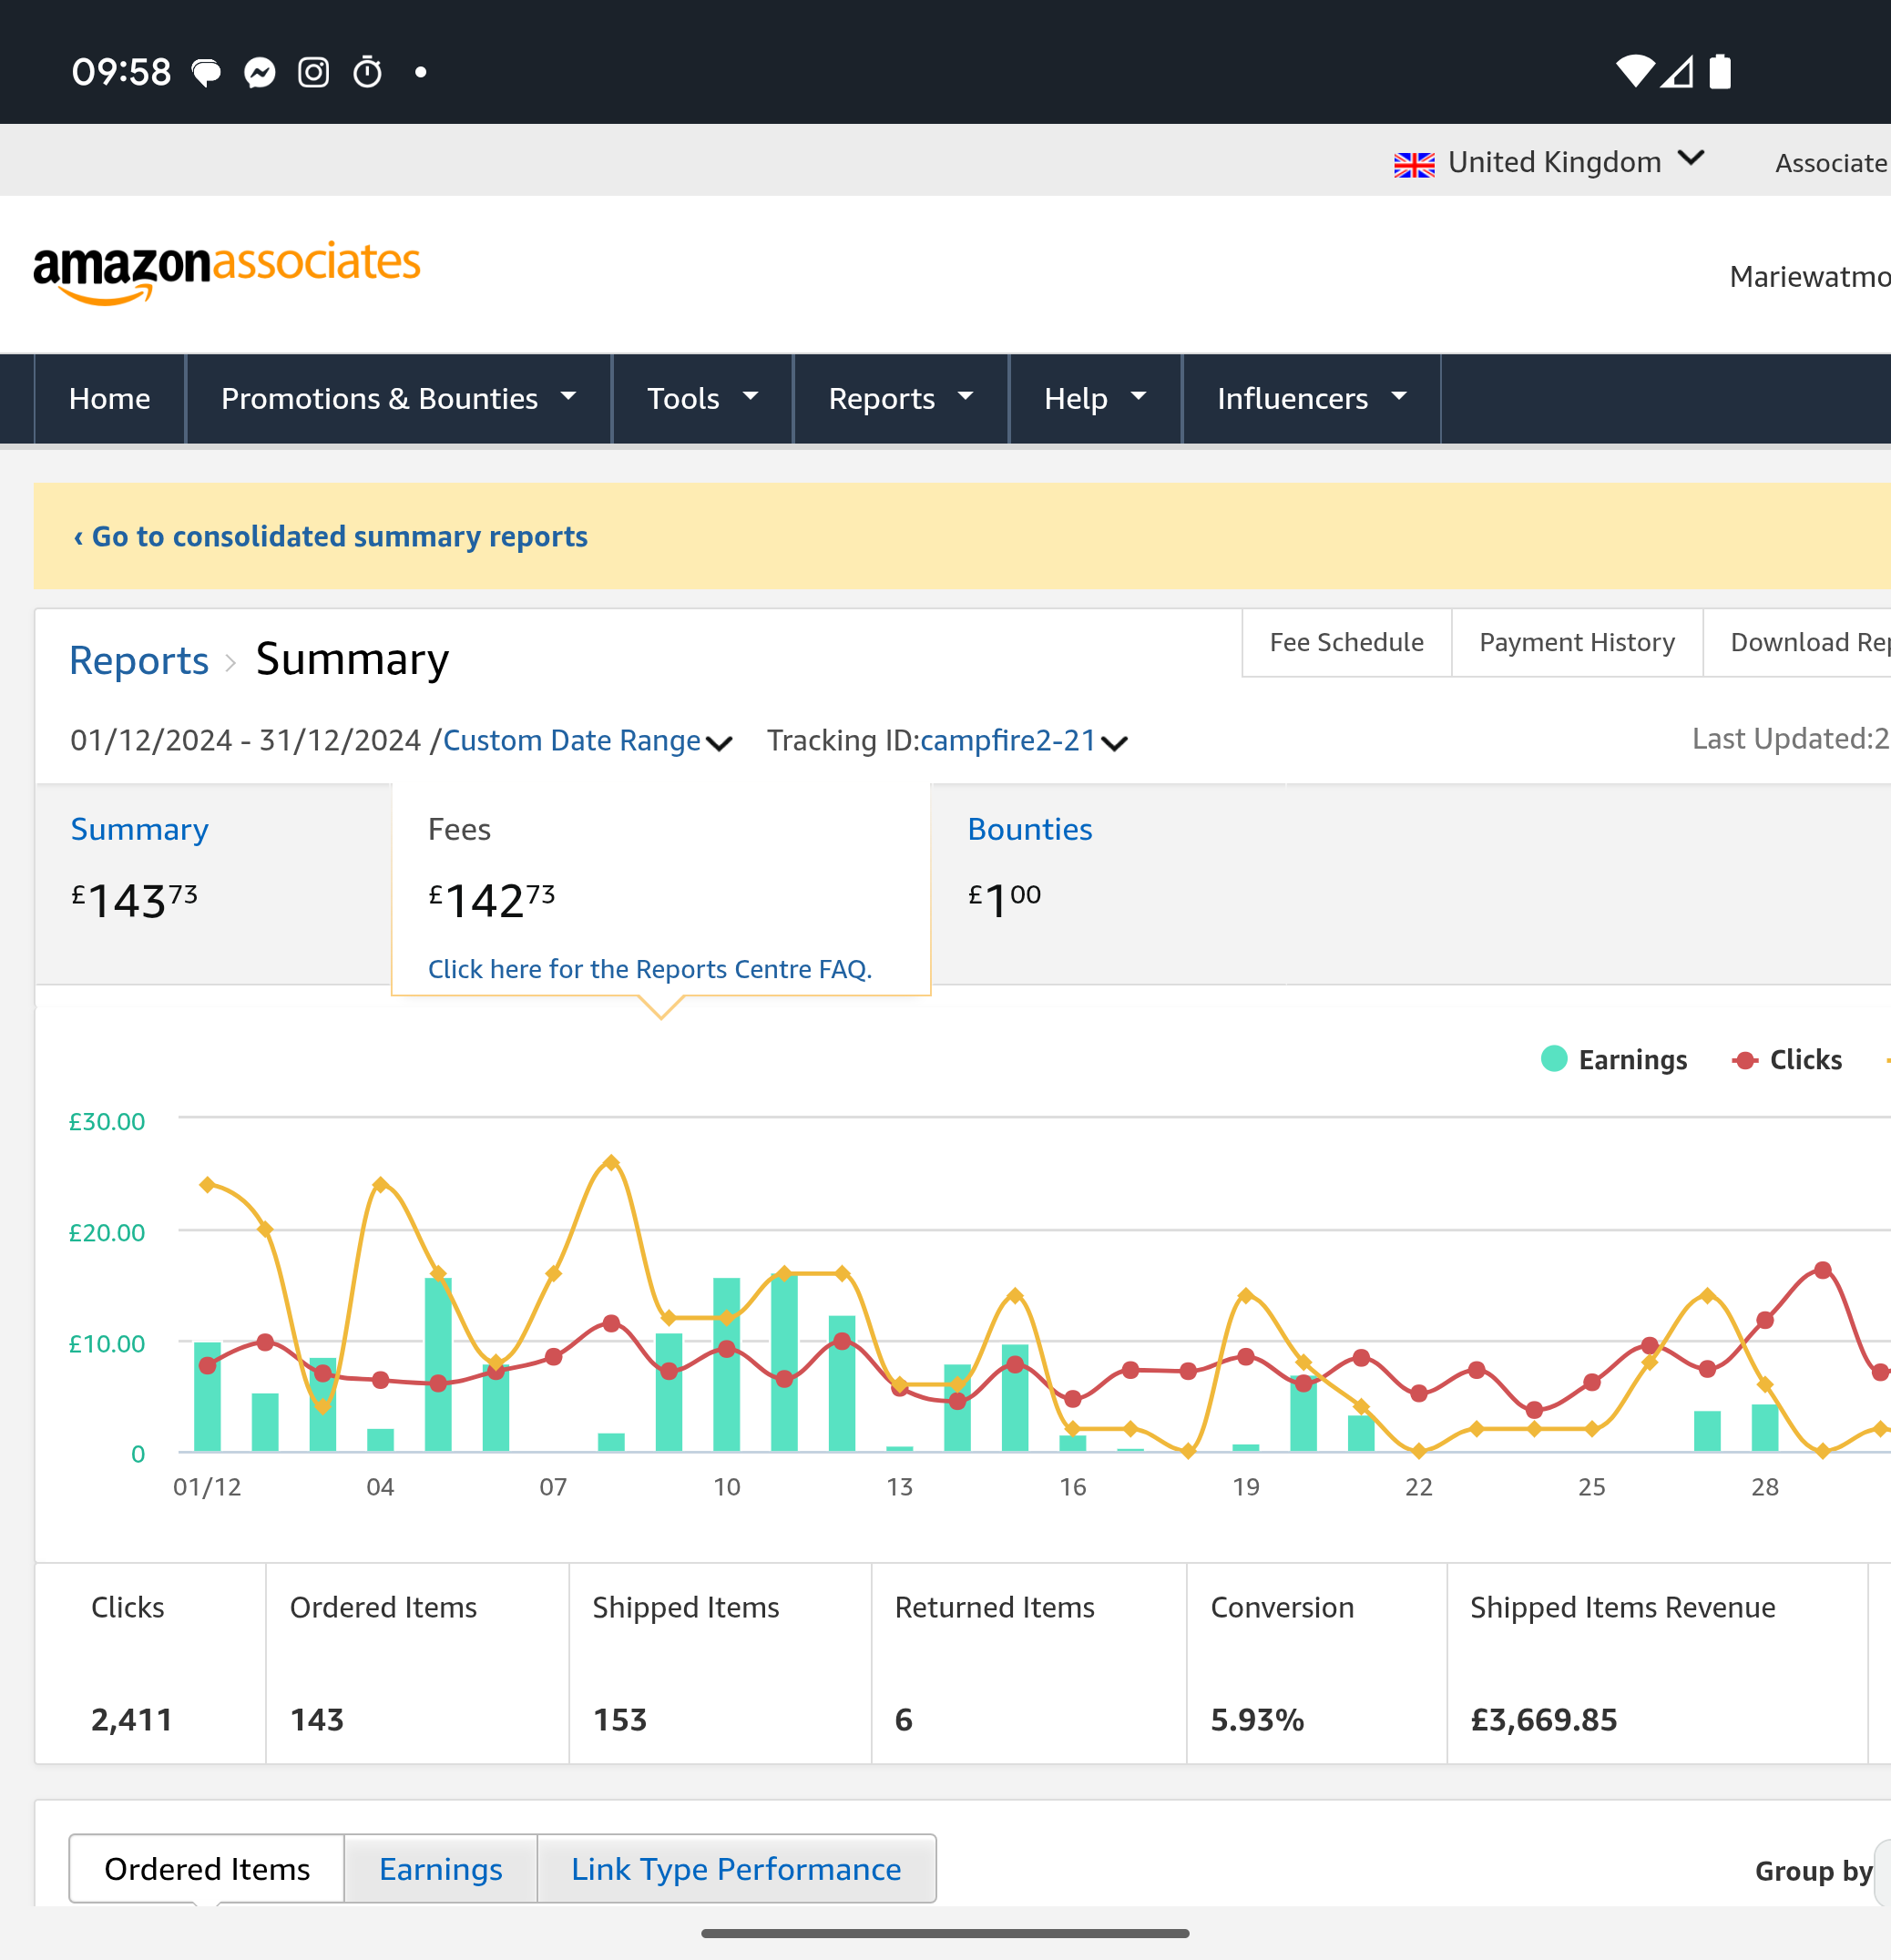Click the Bounties amount £1.00
Viewport: 1891px width, 1960px height.
click(1005, 900)
